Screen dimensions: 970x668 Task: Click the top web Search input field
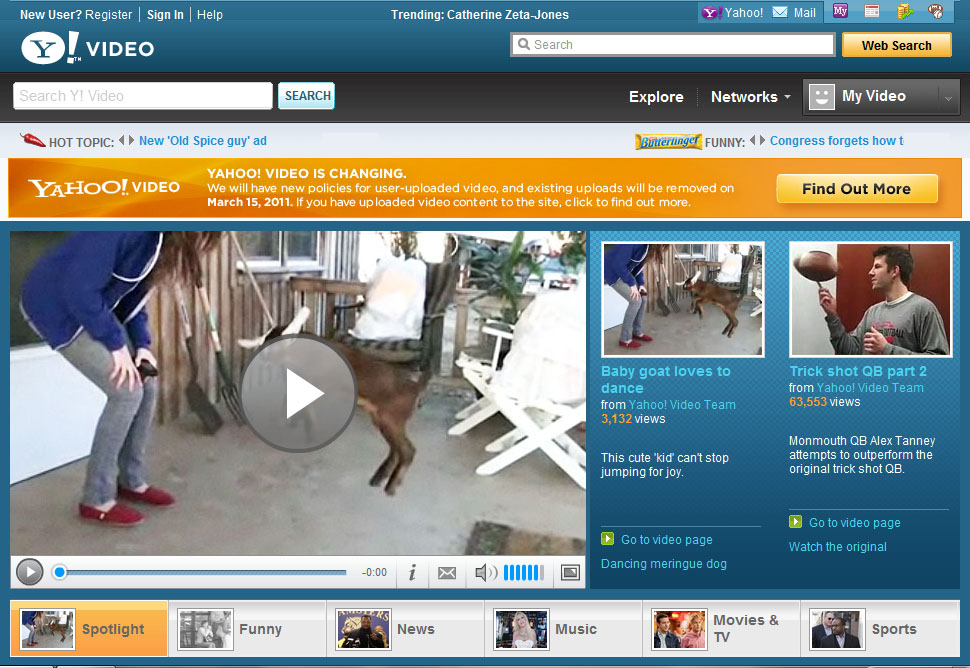tap(673, 45)
